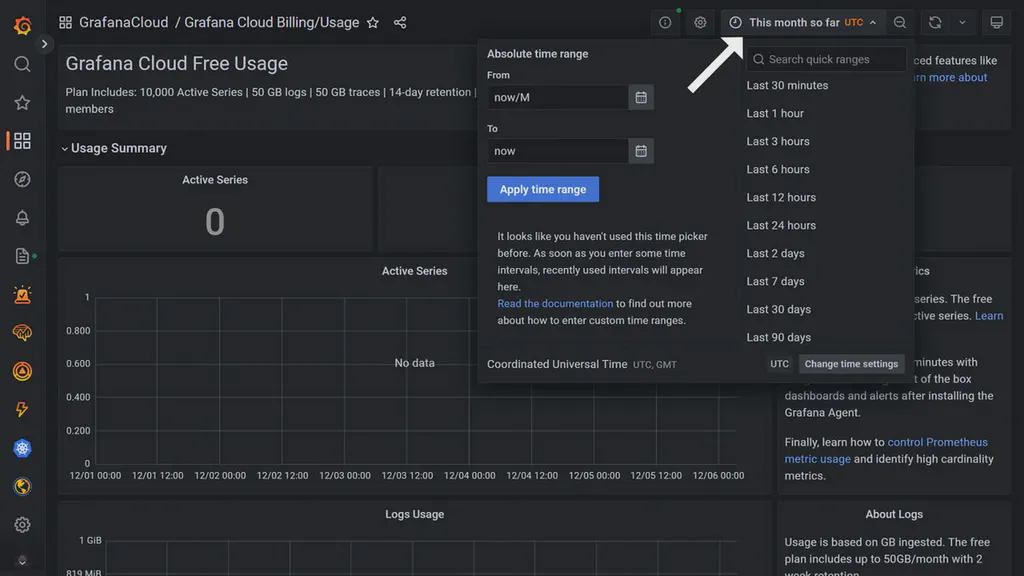Open Alerting from the sidebar bell icon
Viewport: 1024px width, 576px height.
(22, 217)
